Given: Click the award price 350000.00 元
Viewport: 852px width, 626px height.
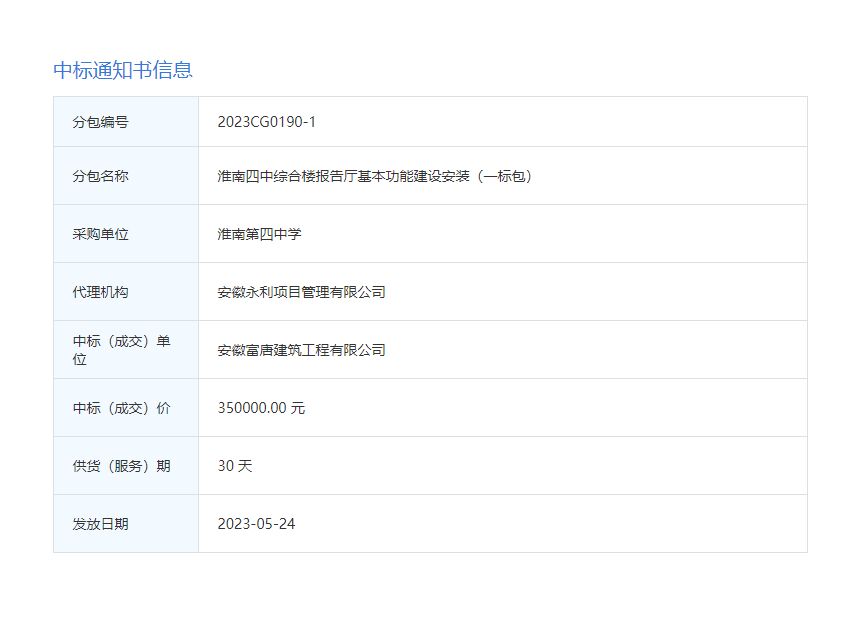Looking at the screenshot, I should [x=261, y=407].
